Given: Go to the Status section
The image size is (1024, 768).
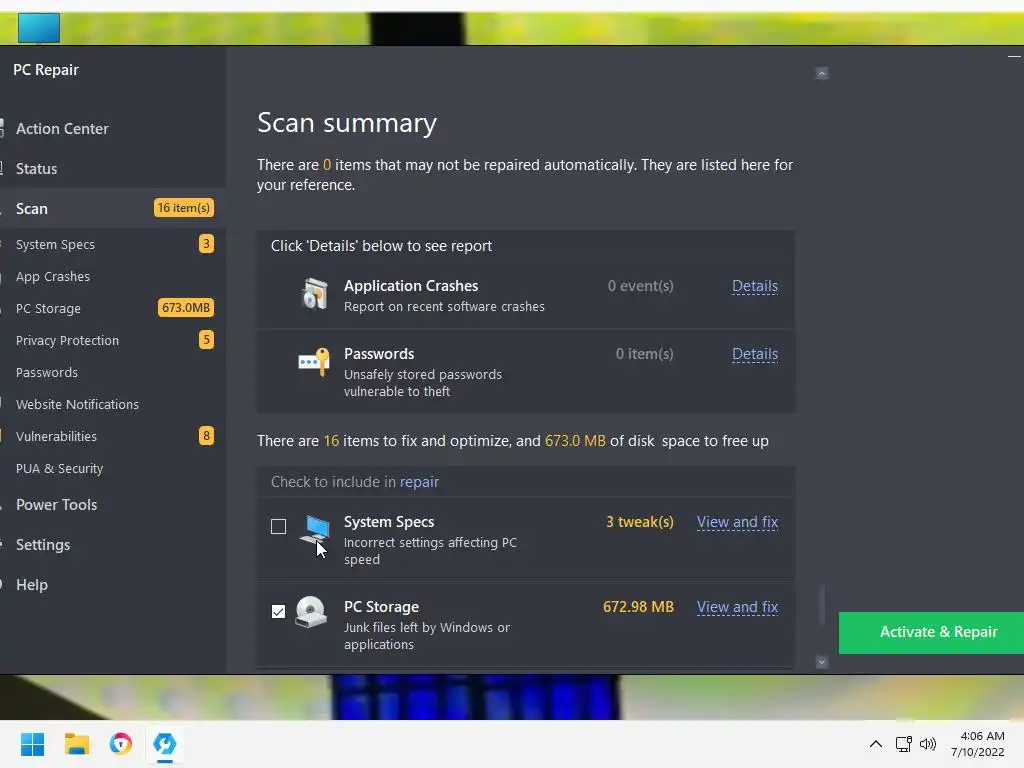Looking at the screenshot, I should click(37, 168).
